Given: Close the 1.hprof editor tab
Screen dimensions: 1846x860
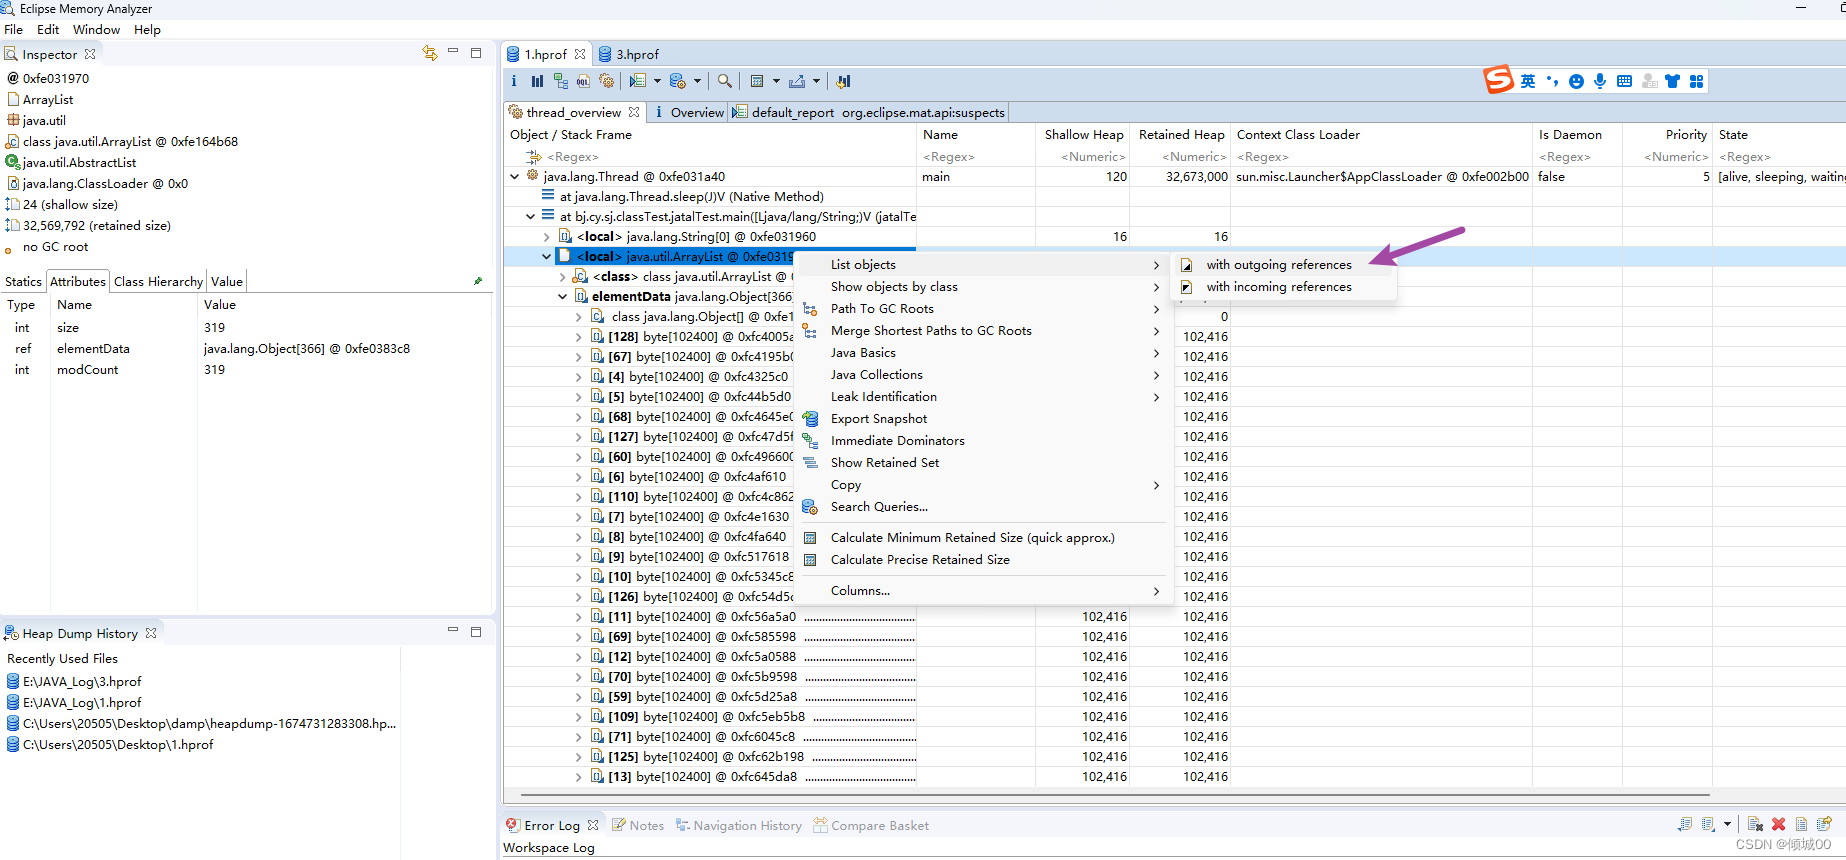Looking at the screenshot, I should [x=580, y=54].
